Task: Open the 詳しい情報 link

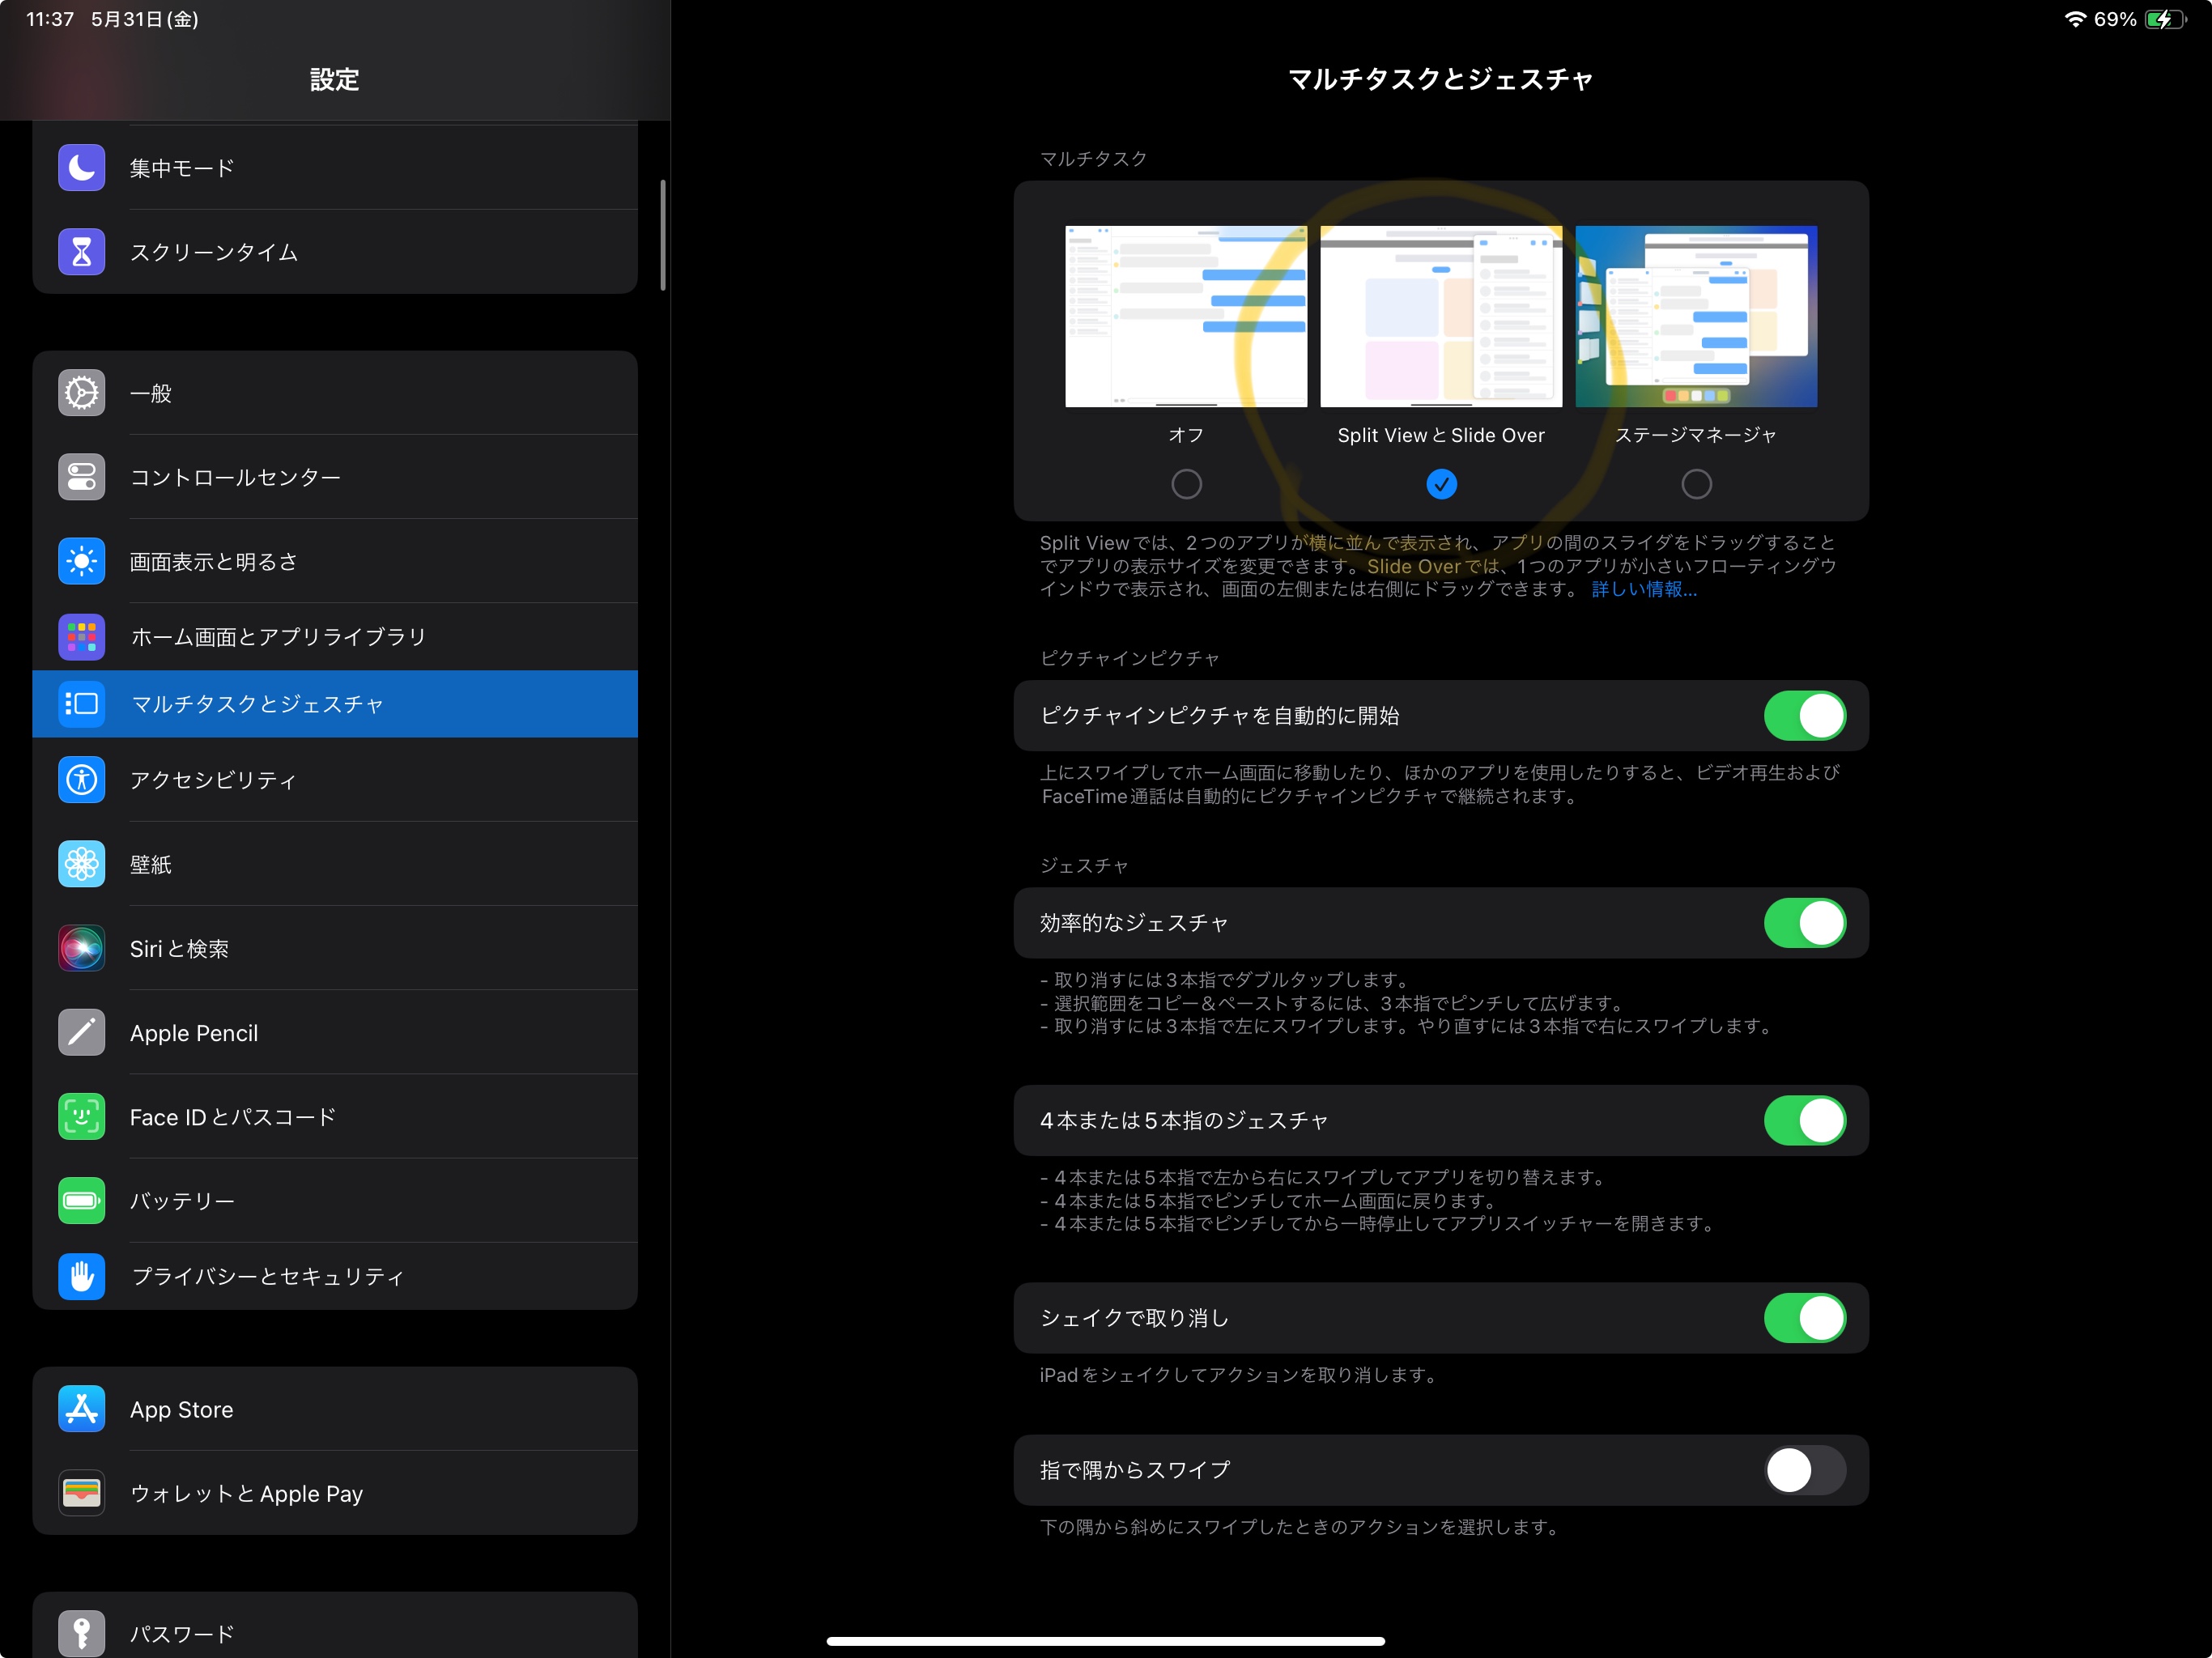Action: (1643, 590)
